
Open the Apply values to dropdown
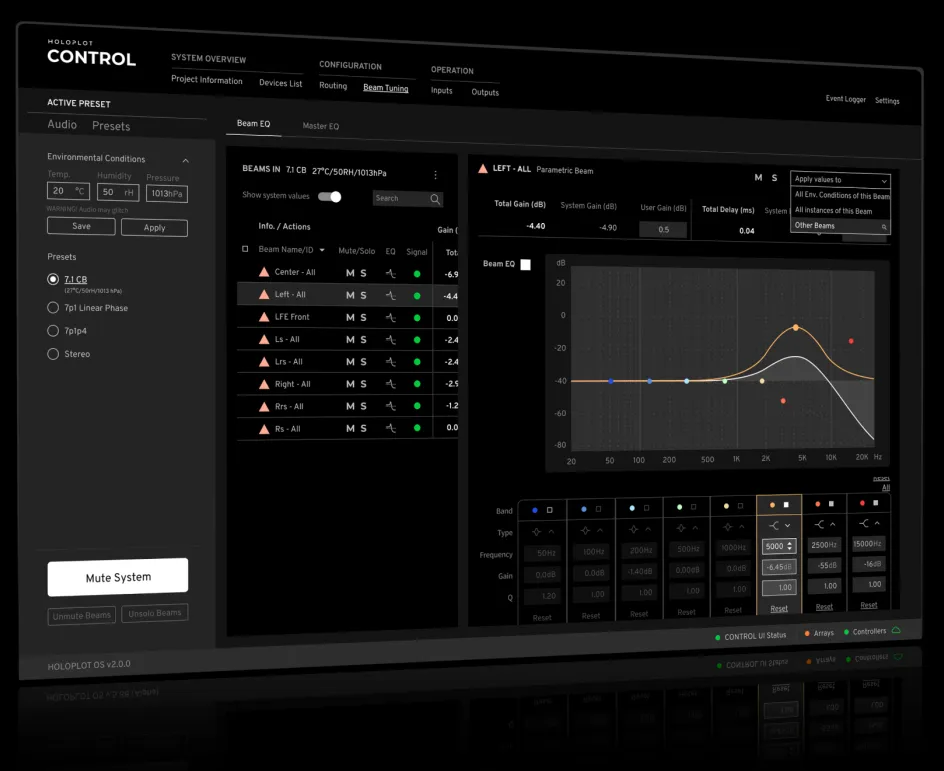click(840, 179)
